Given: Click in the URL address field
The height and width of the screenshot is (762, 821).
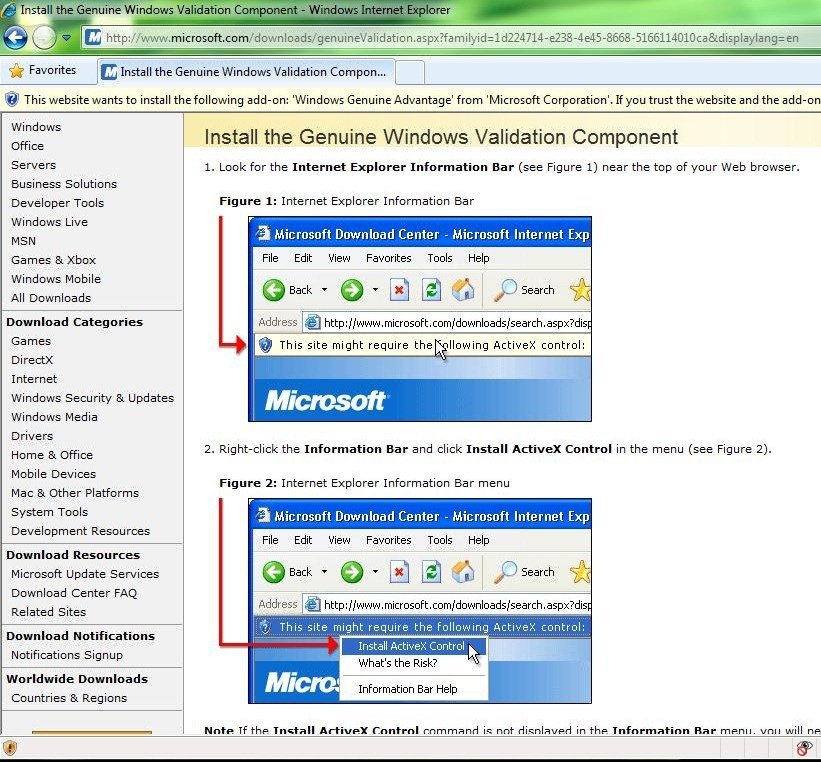Looking at the screenshot, I should click(x=450, y=38).
